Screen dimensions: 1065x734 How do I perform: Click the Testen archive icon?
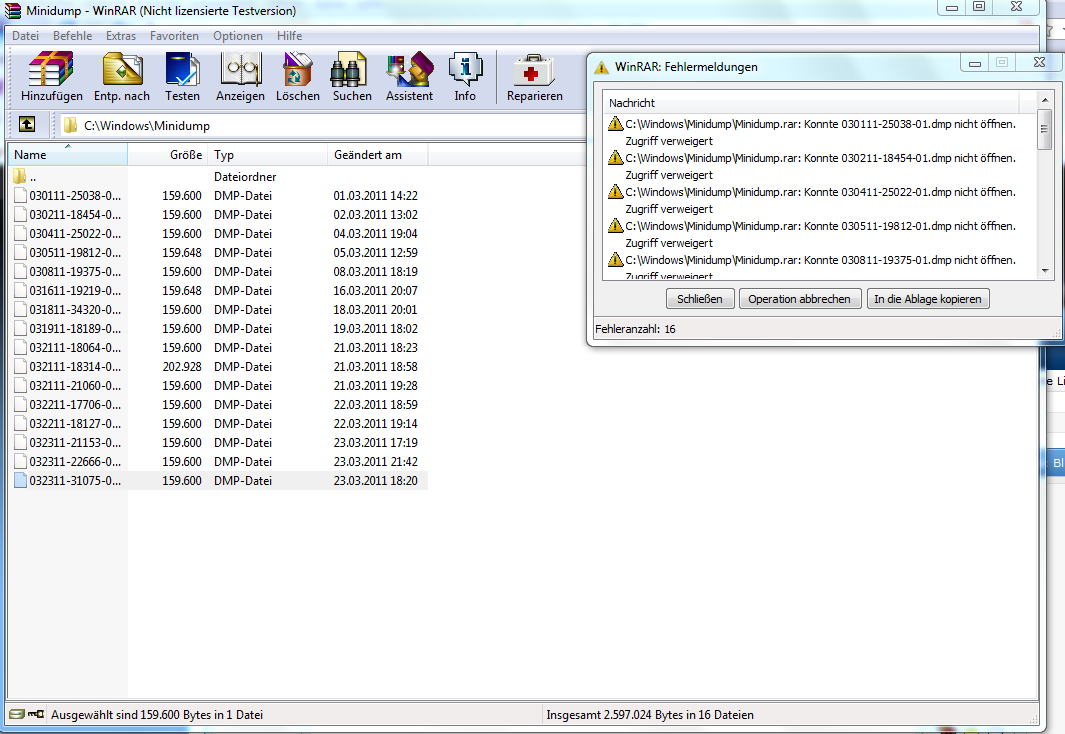pyautogui.click(x=182, y=69)
